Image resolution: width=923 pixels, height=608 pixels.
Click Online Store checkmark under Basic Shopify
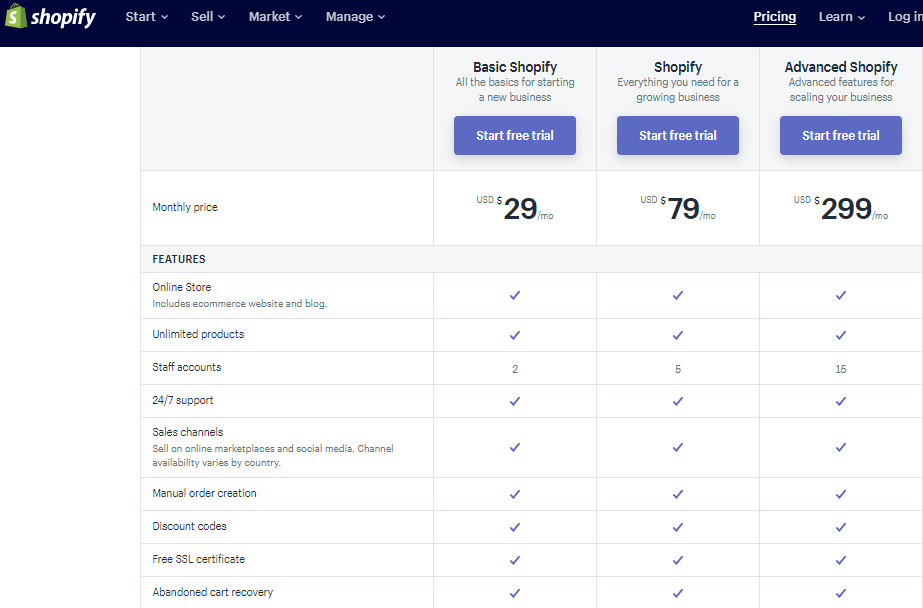click(x=515, y=295)
